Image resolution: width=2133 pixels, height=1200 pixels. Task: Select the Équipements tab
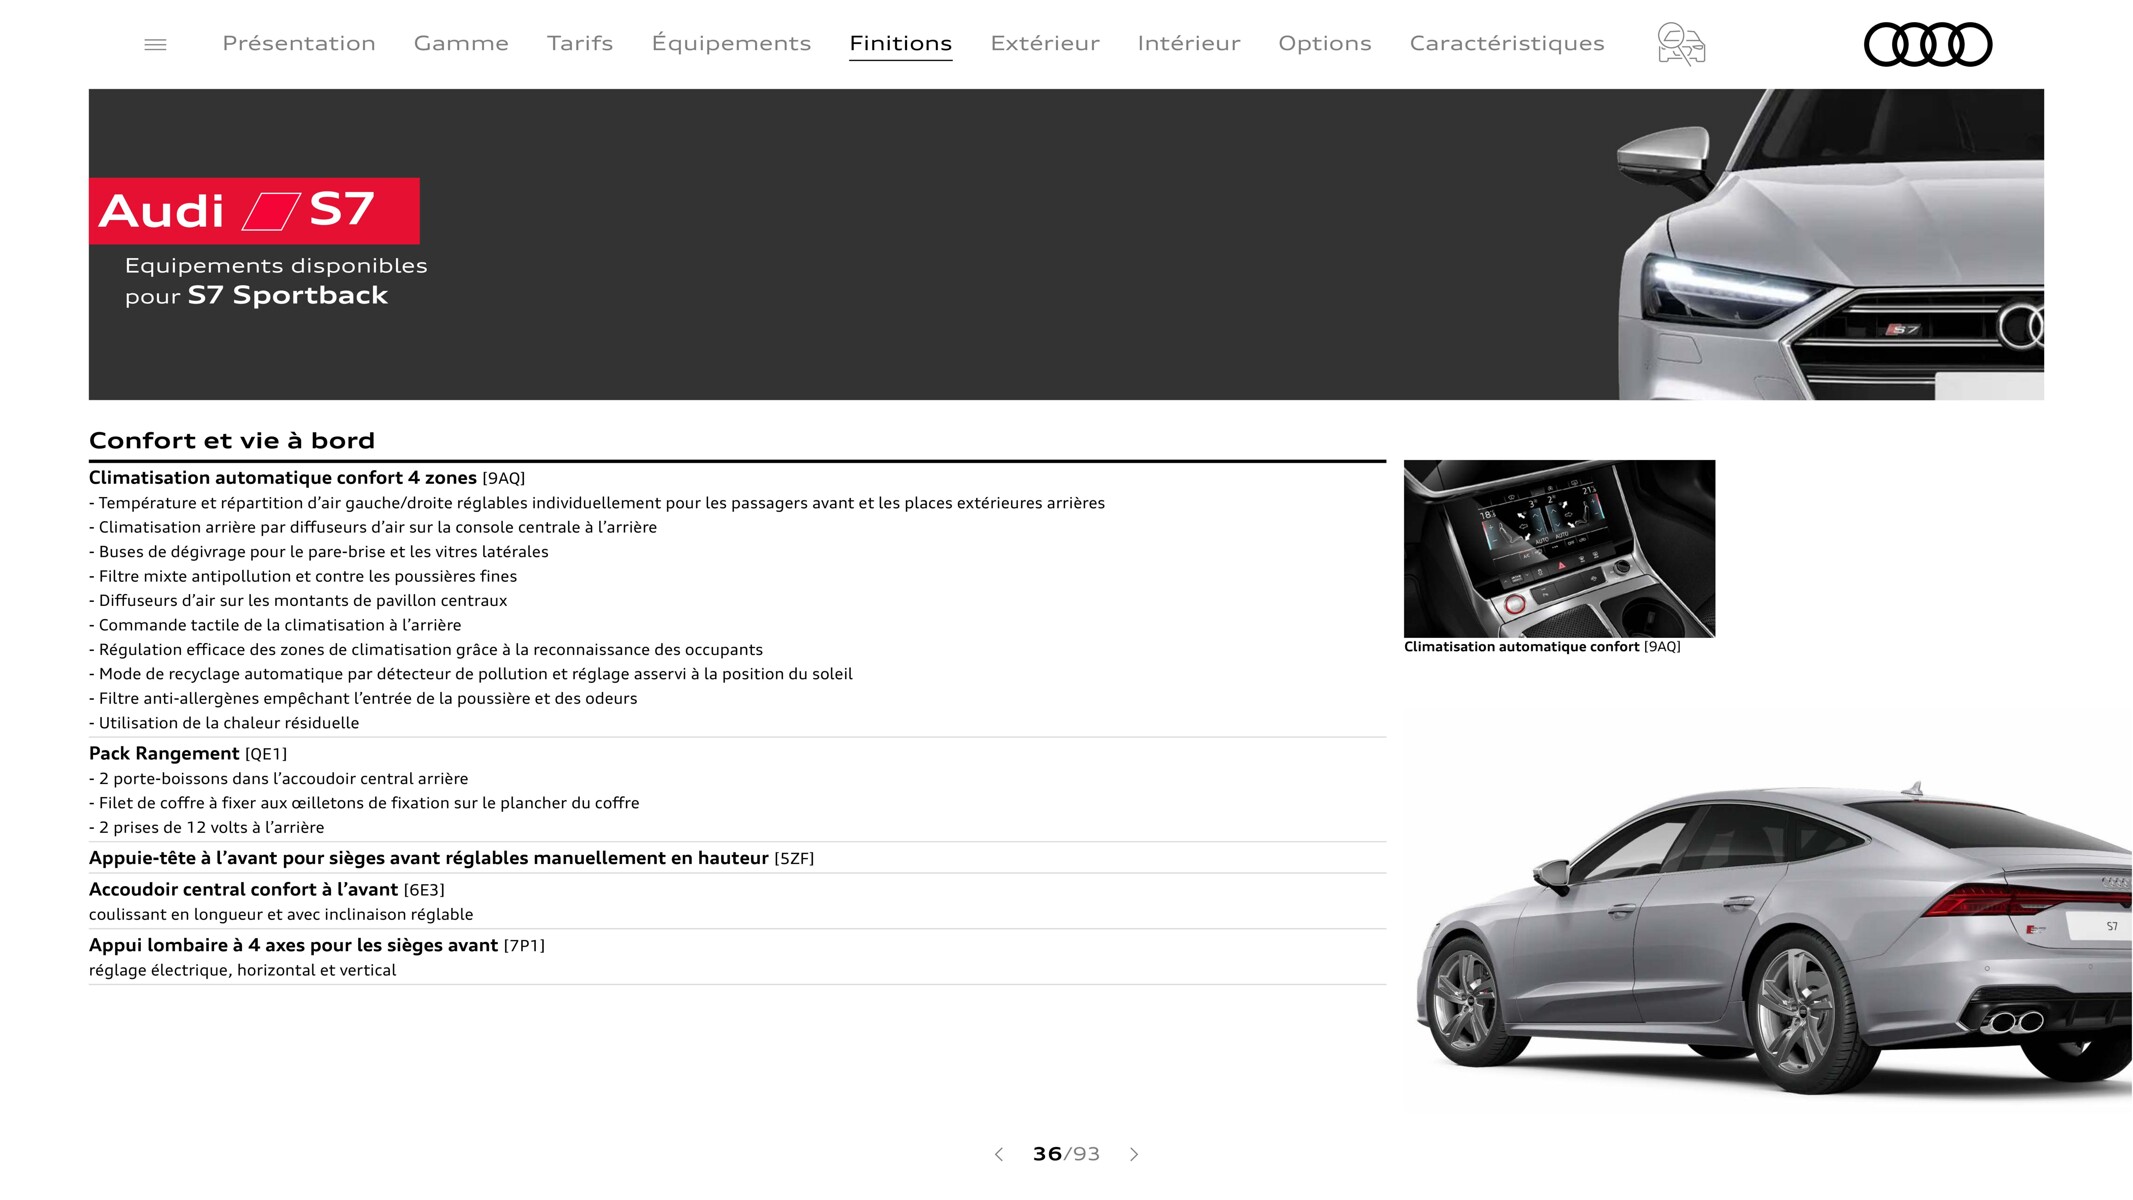pos(731,43)
